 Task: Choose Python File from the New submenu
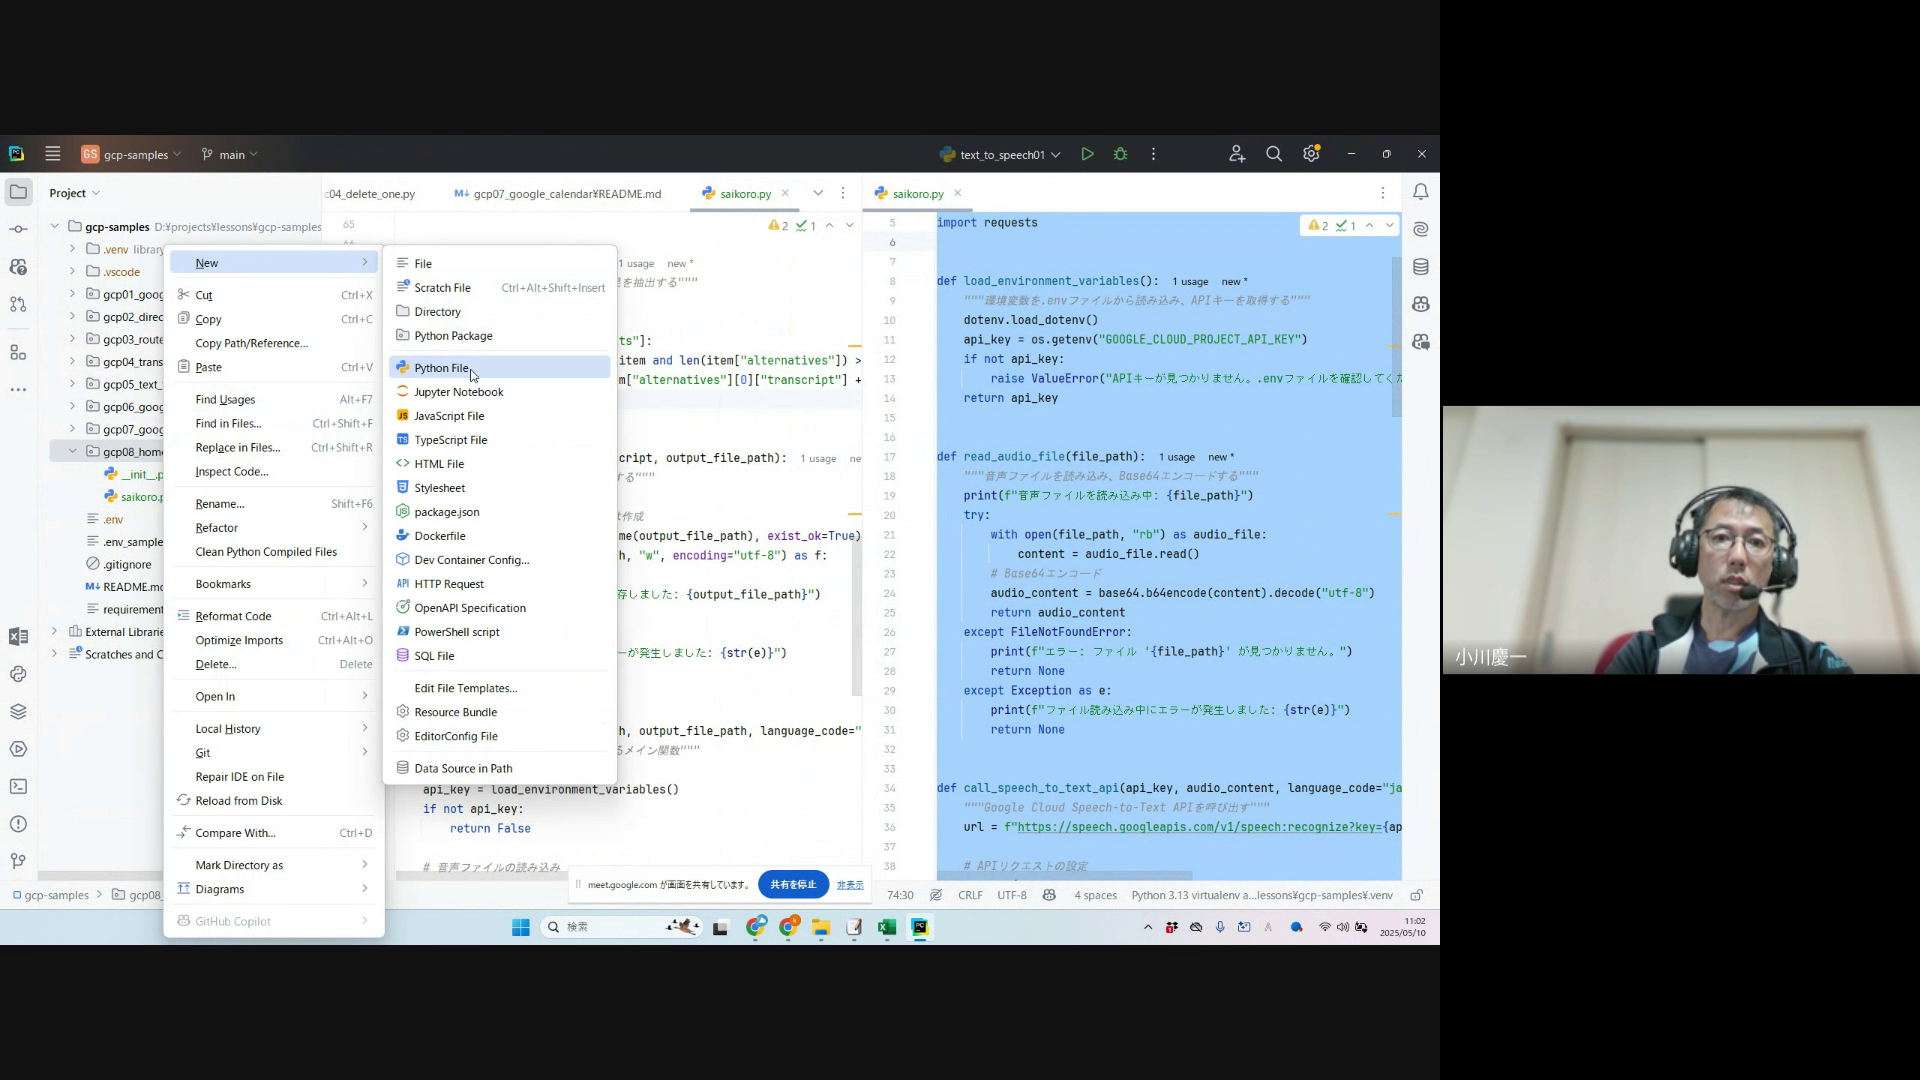[x=441, y=368]
